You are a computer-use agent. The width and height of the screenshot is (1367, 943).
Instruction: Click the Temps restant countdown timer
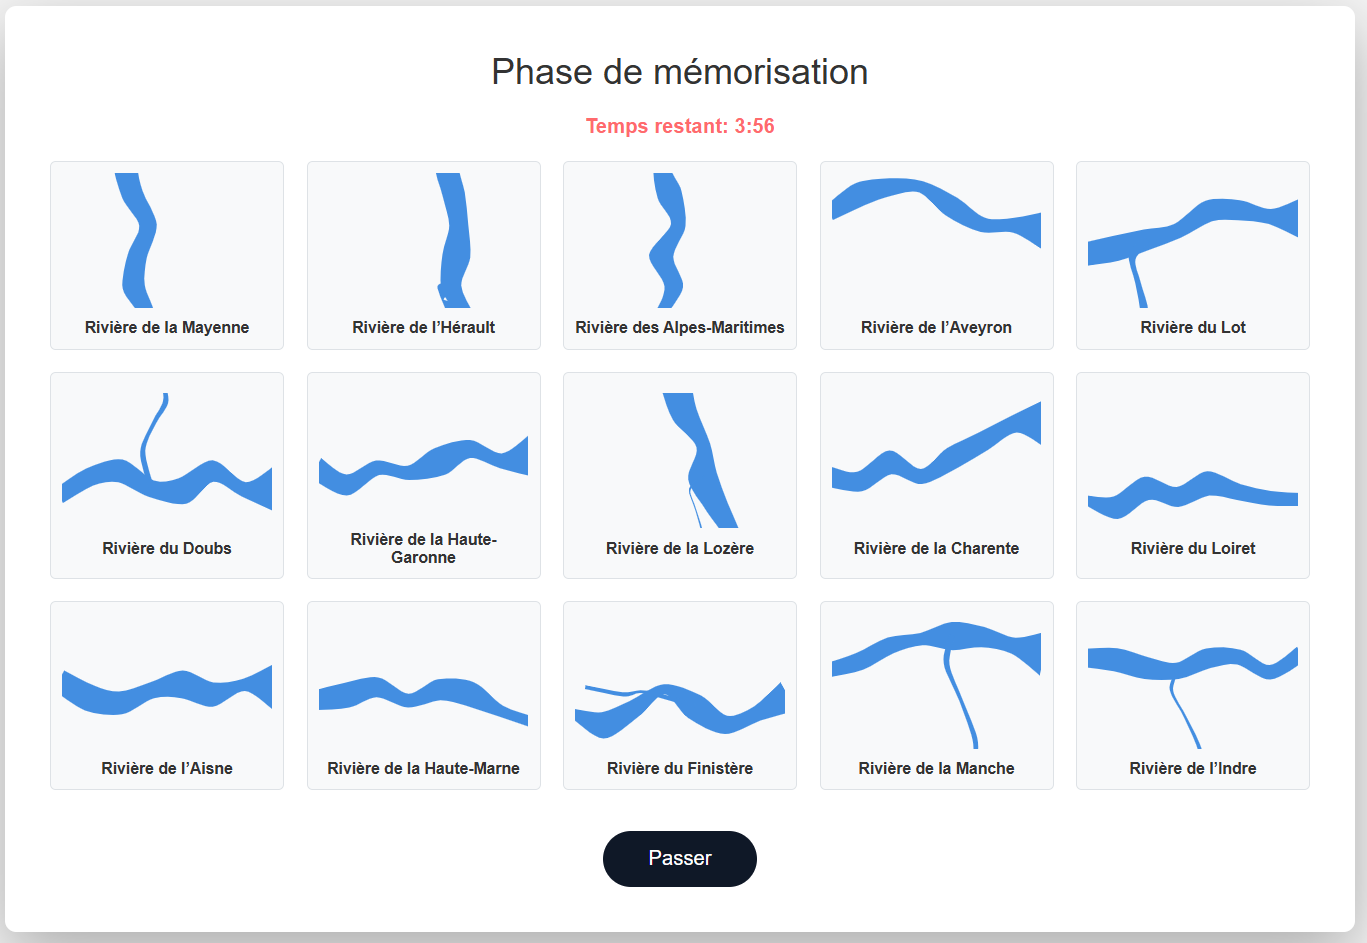[679, 126]
